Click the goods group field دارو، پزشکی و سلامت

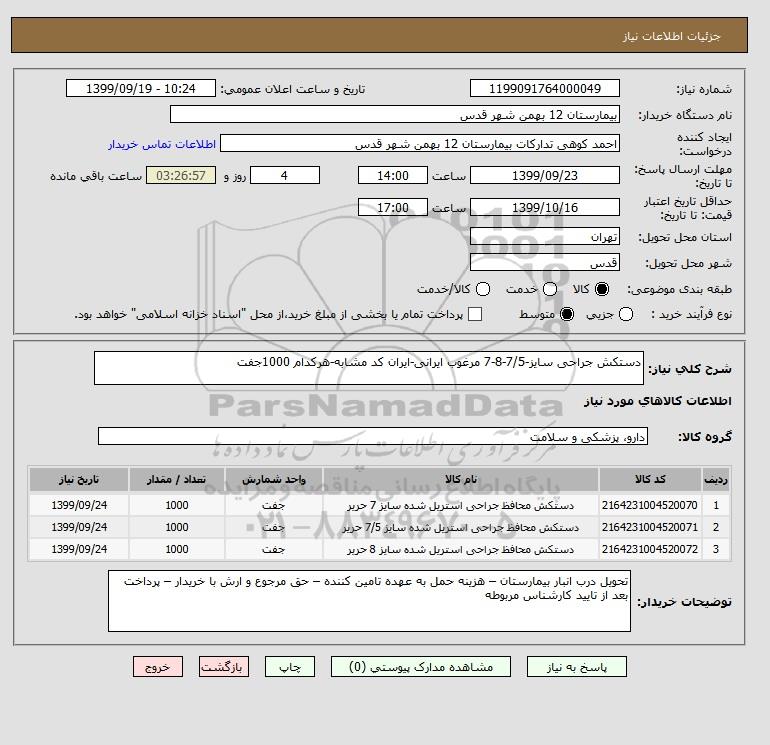coord(373,436)
